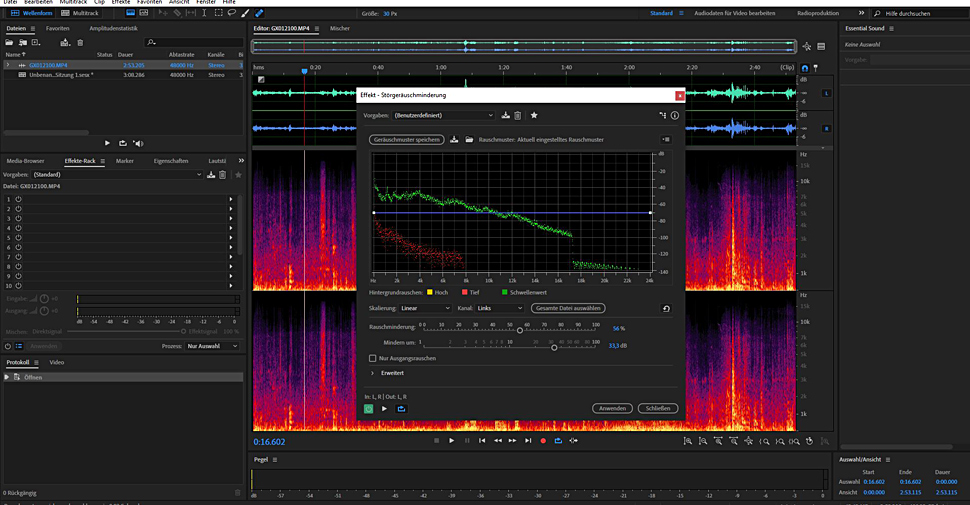This screenshot has height=505, width=970.
Task: Show more workspaces chevron at top
Action: point(861,13)
